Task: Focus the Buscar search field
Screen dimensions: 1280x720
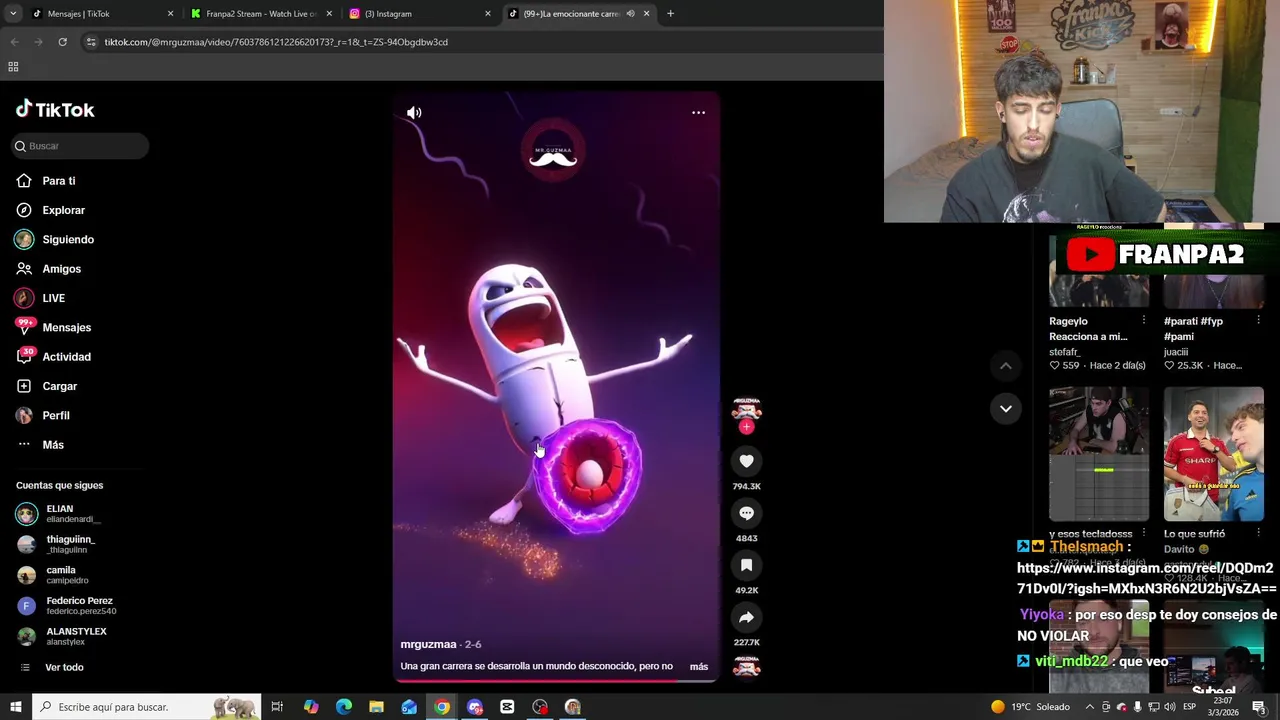Action: pyautogui.click(x=80, y=146)
